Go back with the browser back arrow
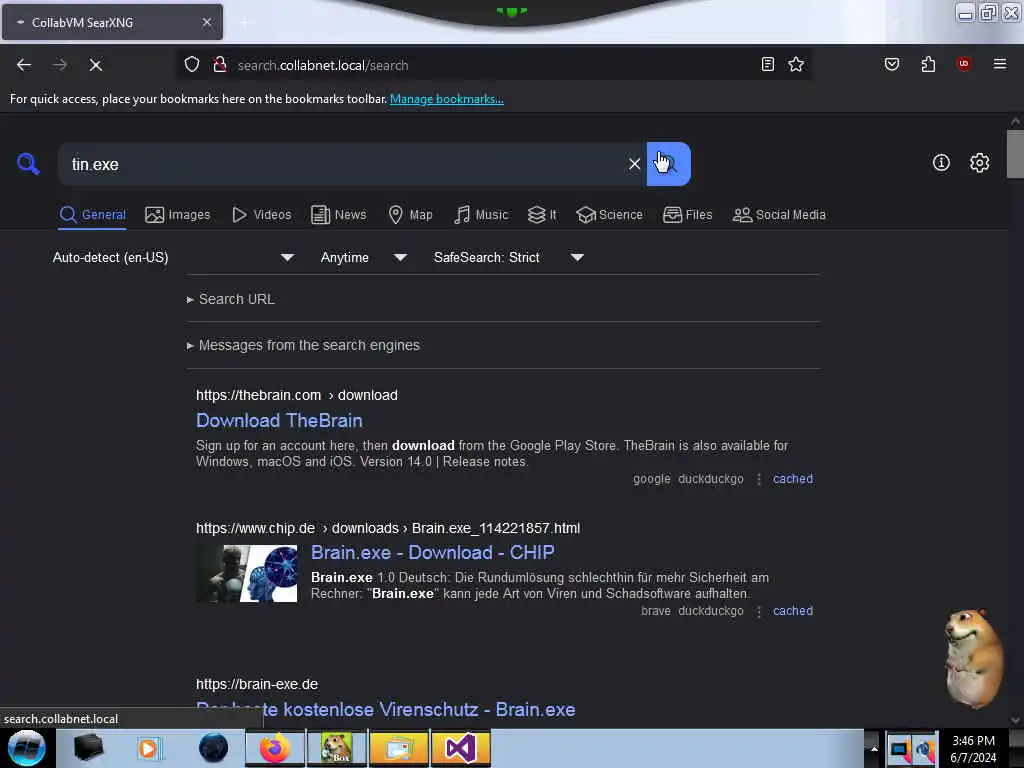The image size is (1024, 768). 24,65
